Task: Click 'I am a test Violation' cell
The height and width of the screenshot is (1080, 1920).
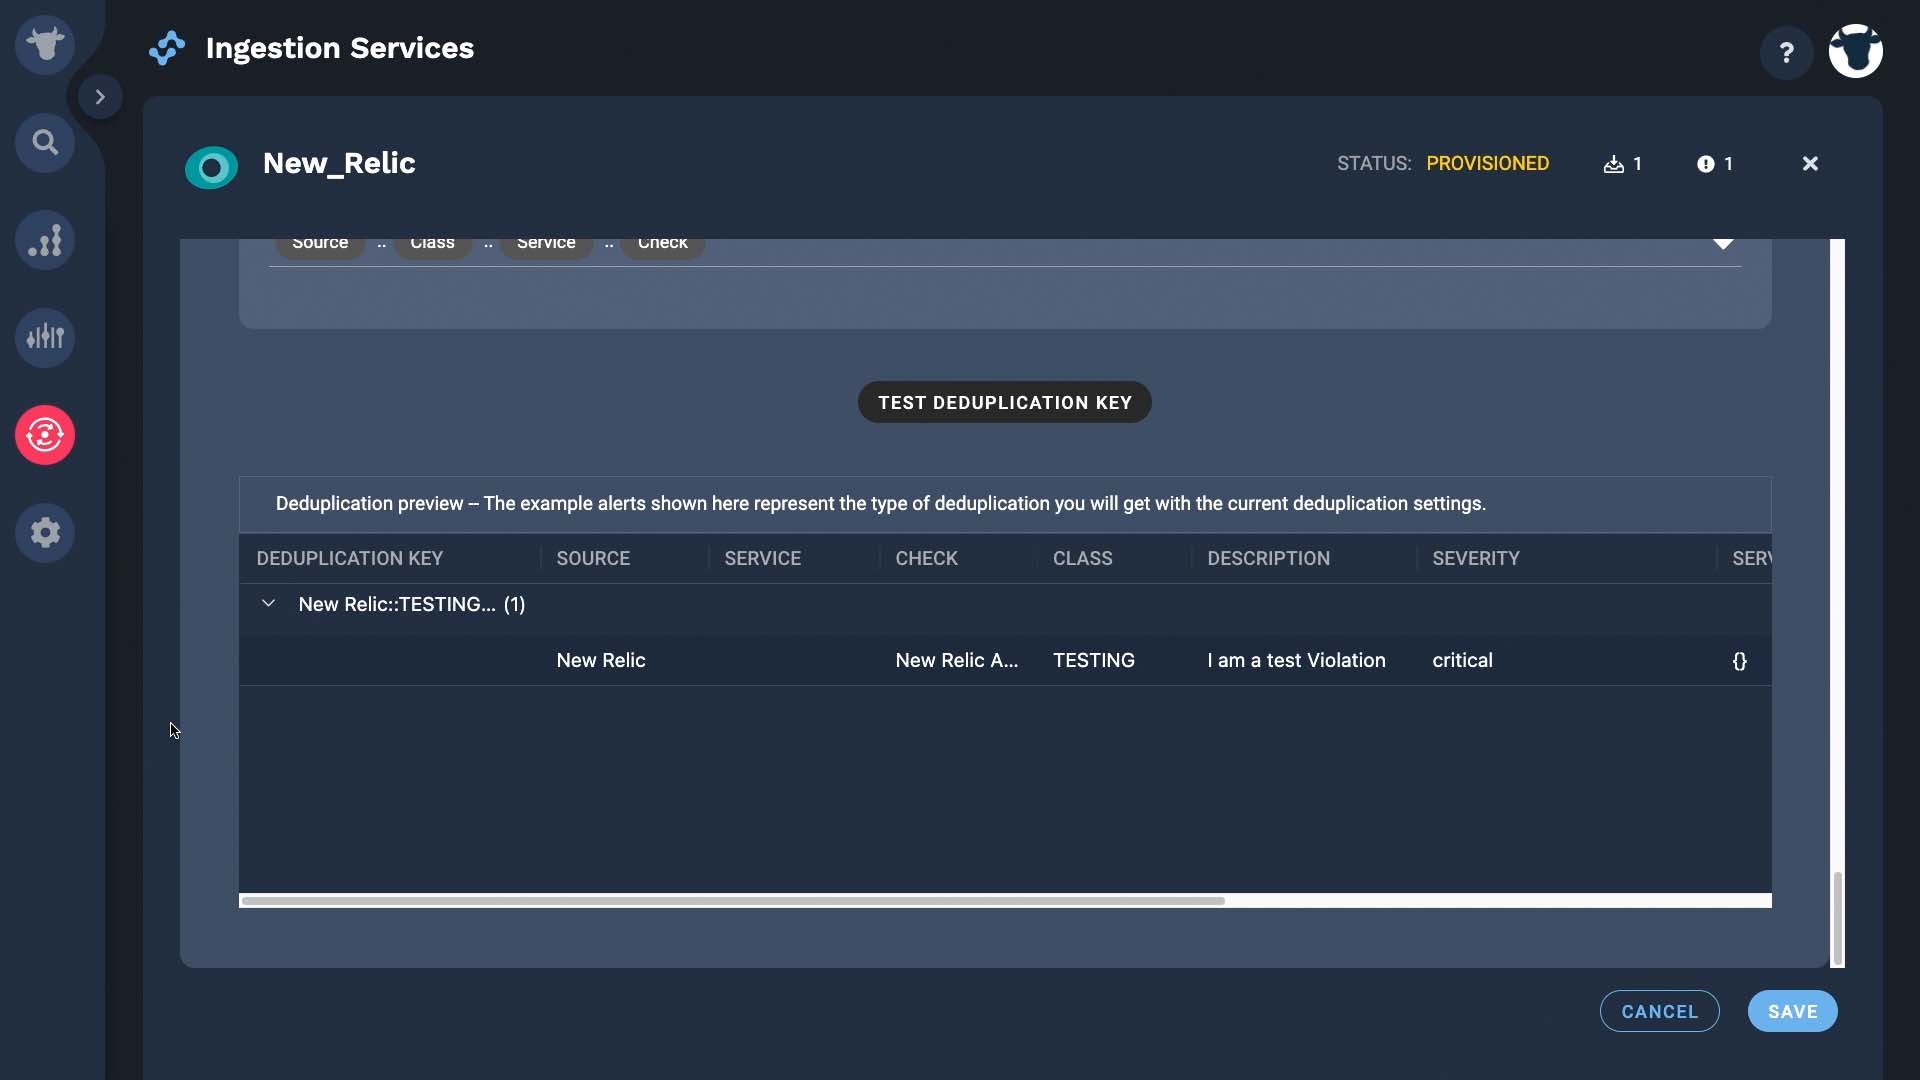Action: 1296,660
